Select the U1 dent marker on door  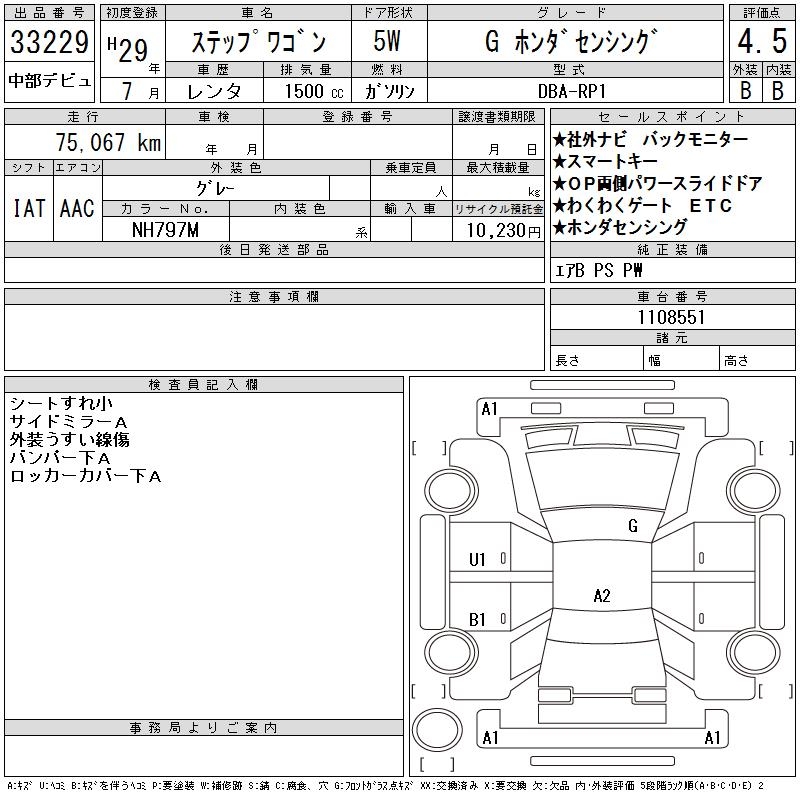click(478, 559)
